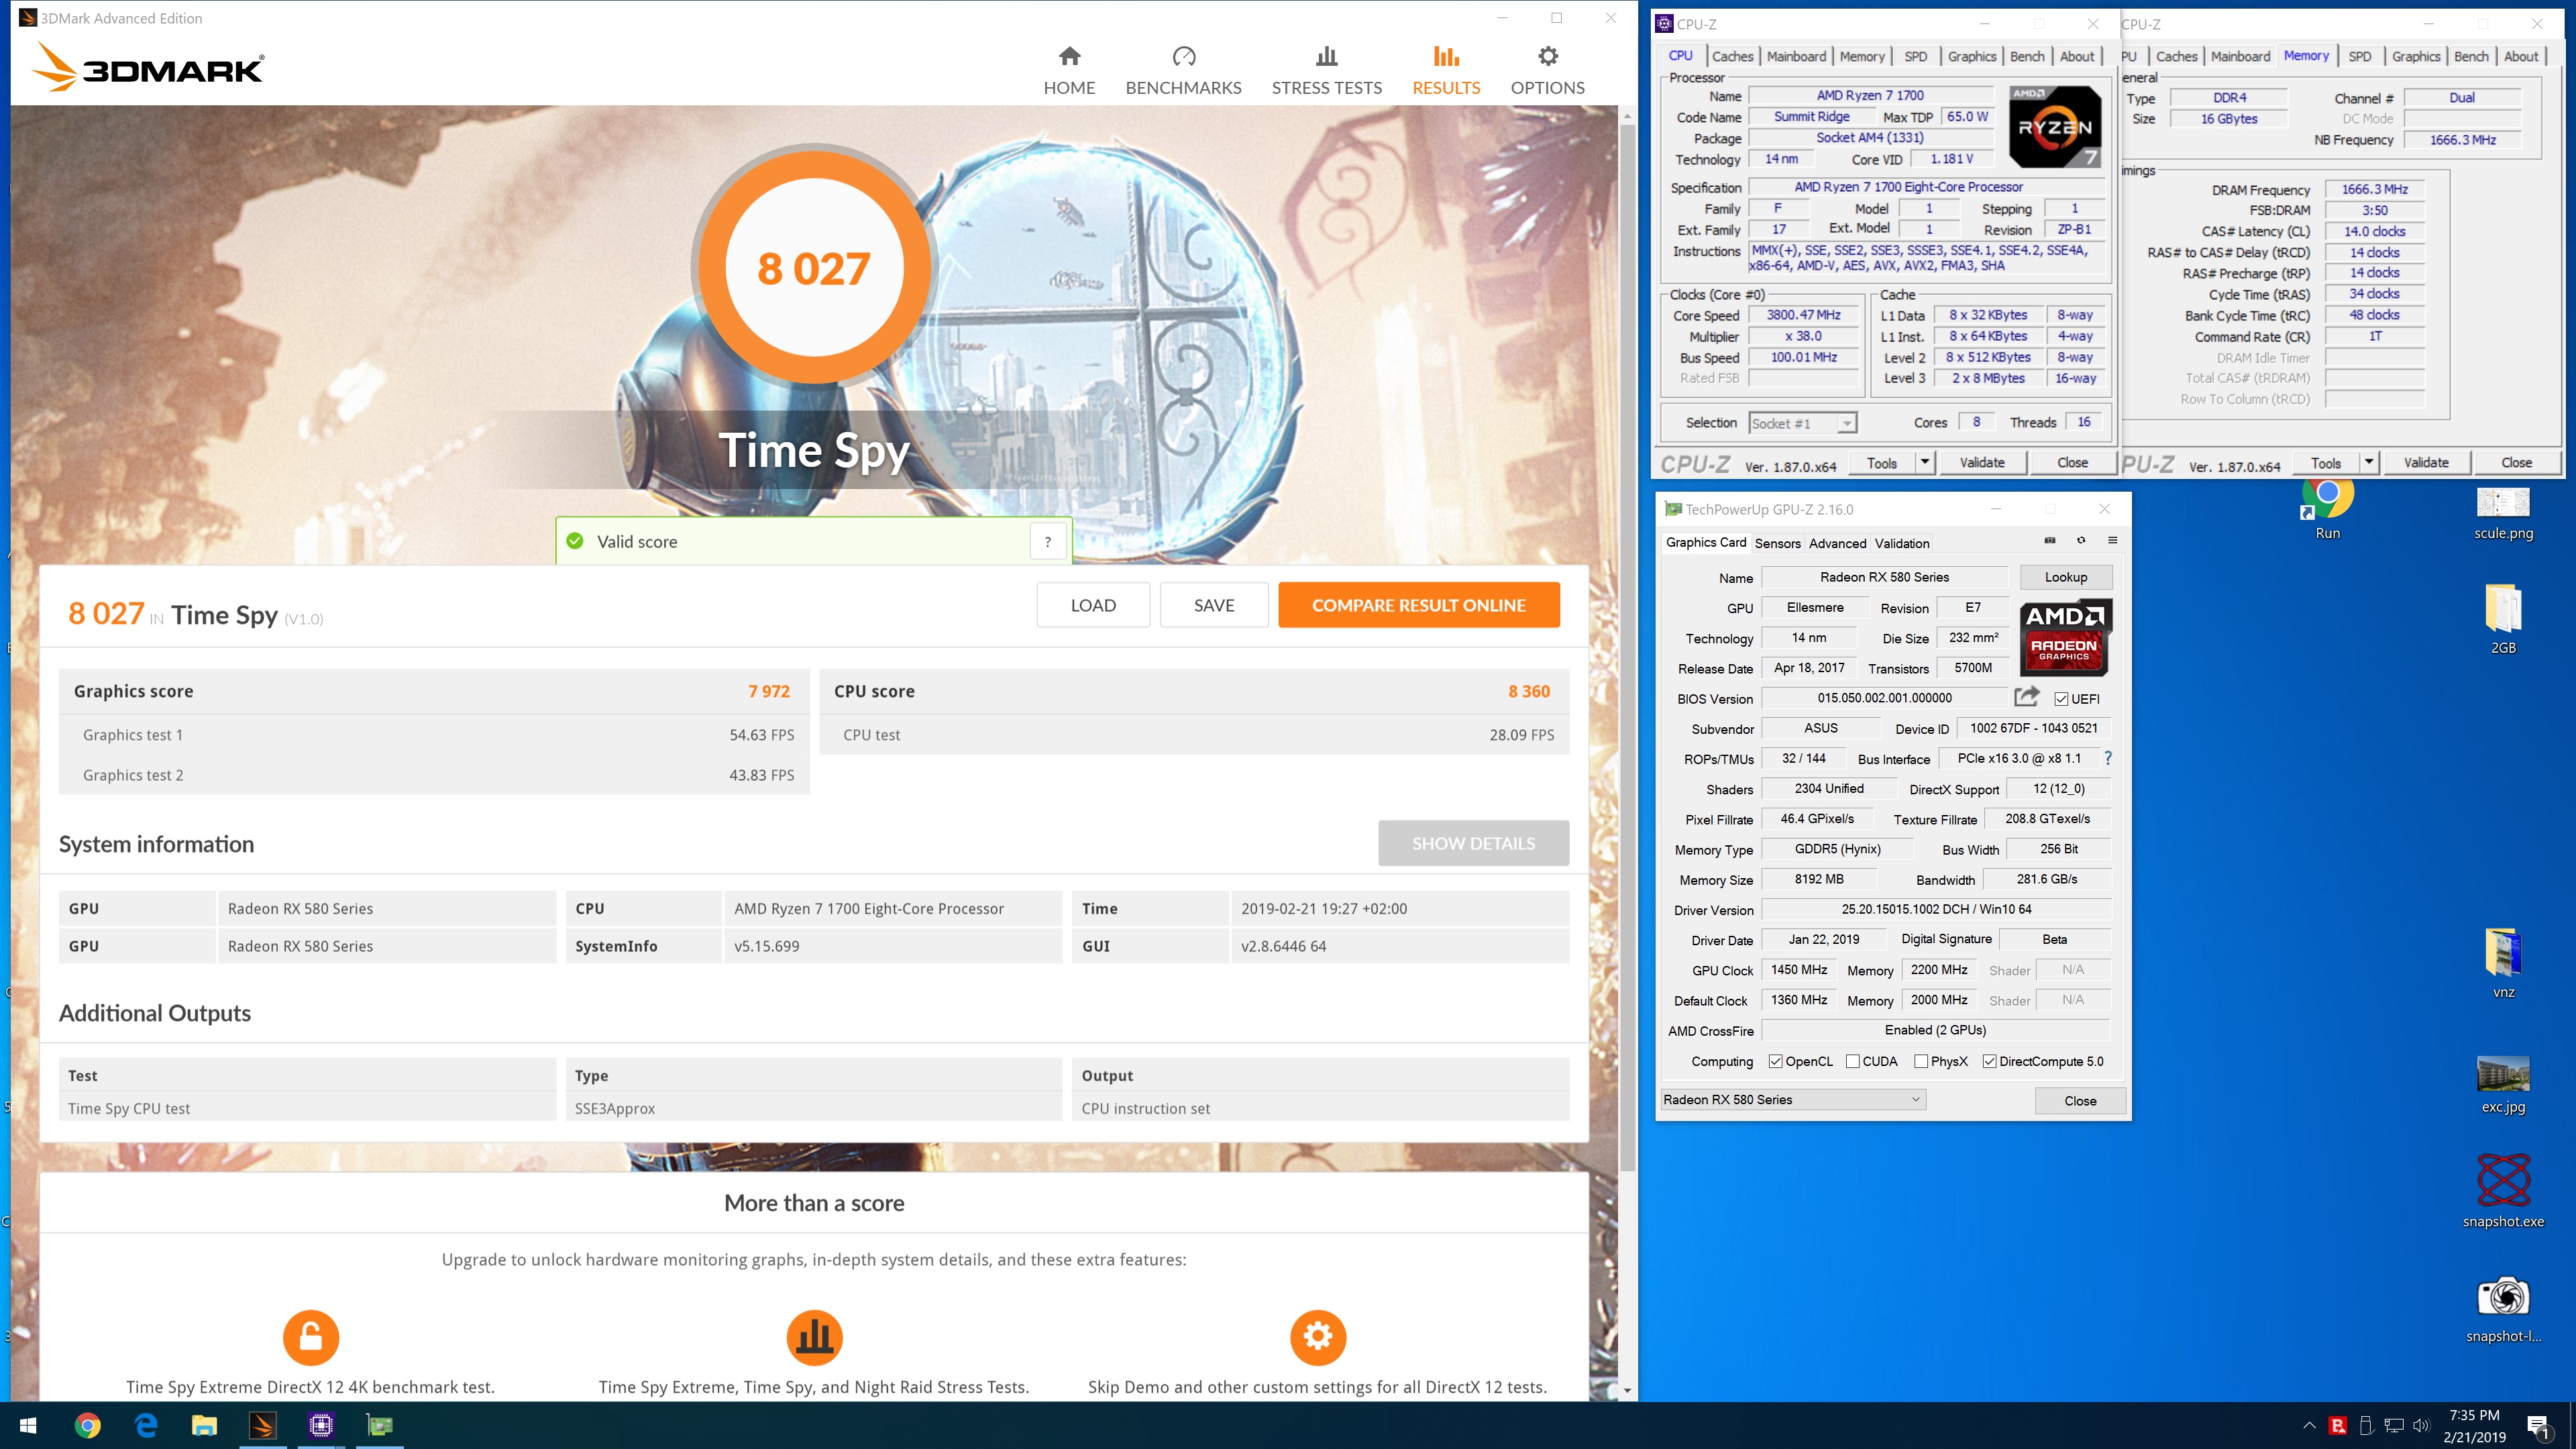Image resolution: width=2576 pixels, height=1449 pixels.
Task: Switch to the Sensors tab in GPU-Z
Action: (1777, 543)
